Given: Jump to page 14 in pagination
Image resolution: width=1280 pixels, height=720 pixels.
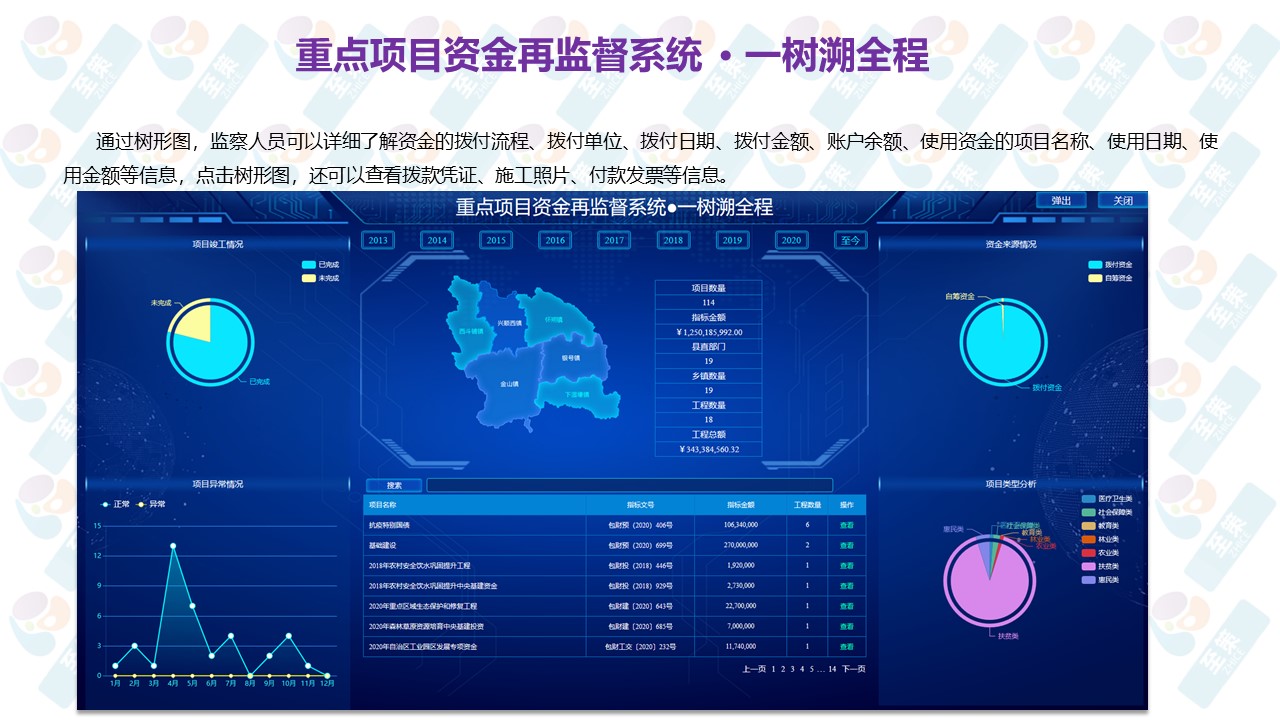Looking at the screenshot, I should point(831,668).
